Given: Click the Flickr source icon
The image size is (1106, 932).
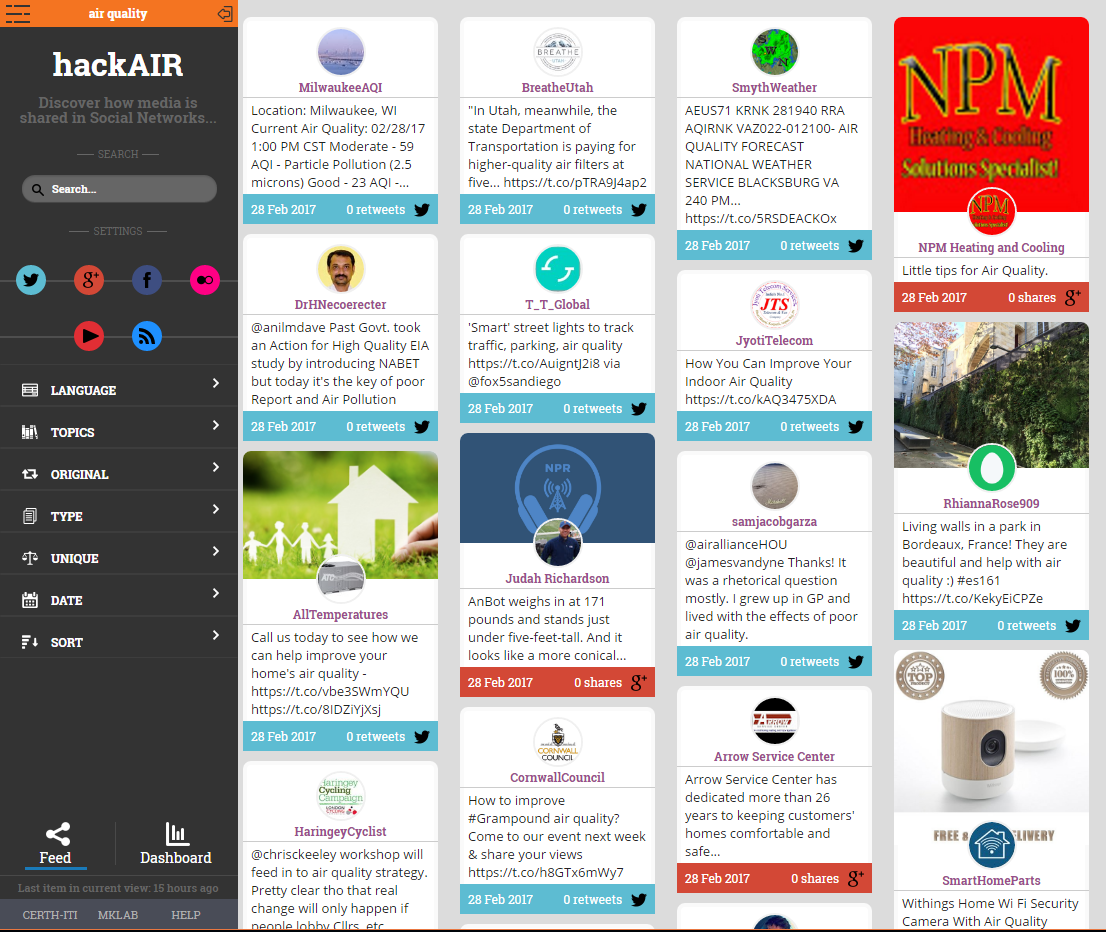Looking at the screenshot, I should (205, 280).
